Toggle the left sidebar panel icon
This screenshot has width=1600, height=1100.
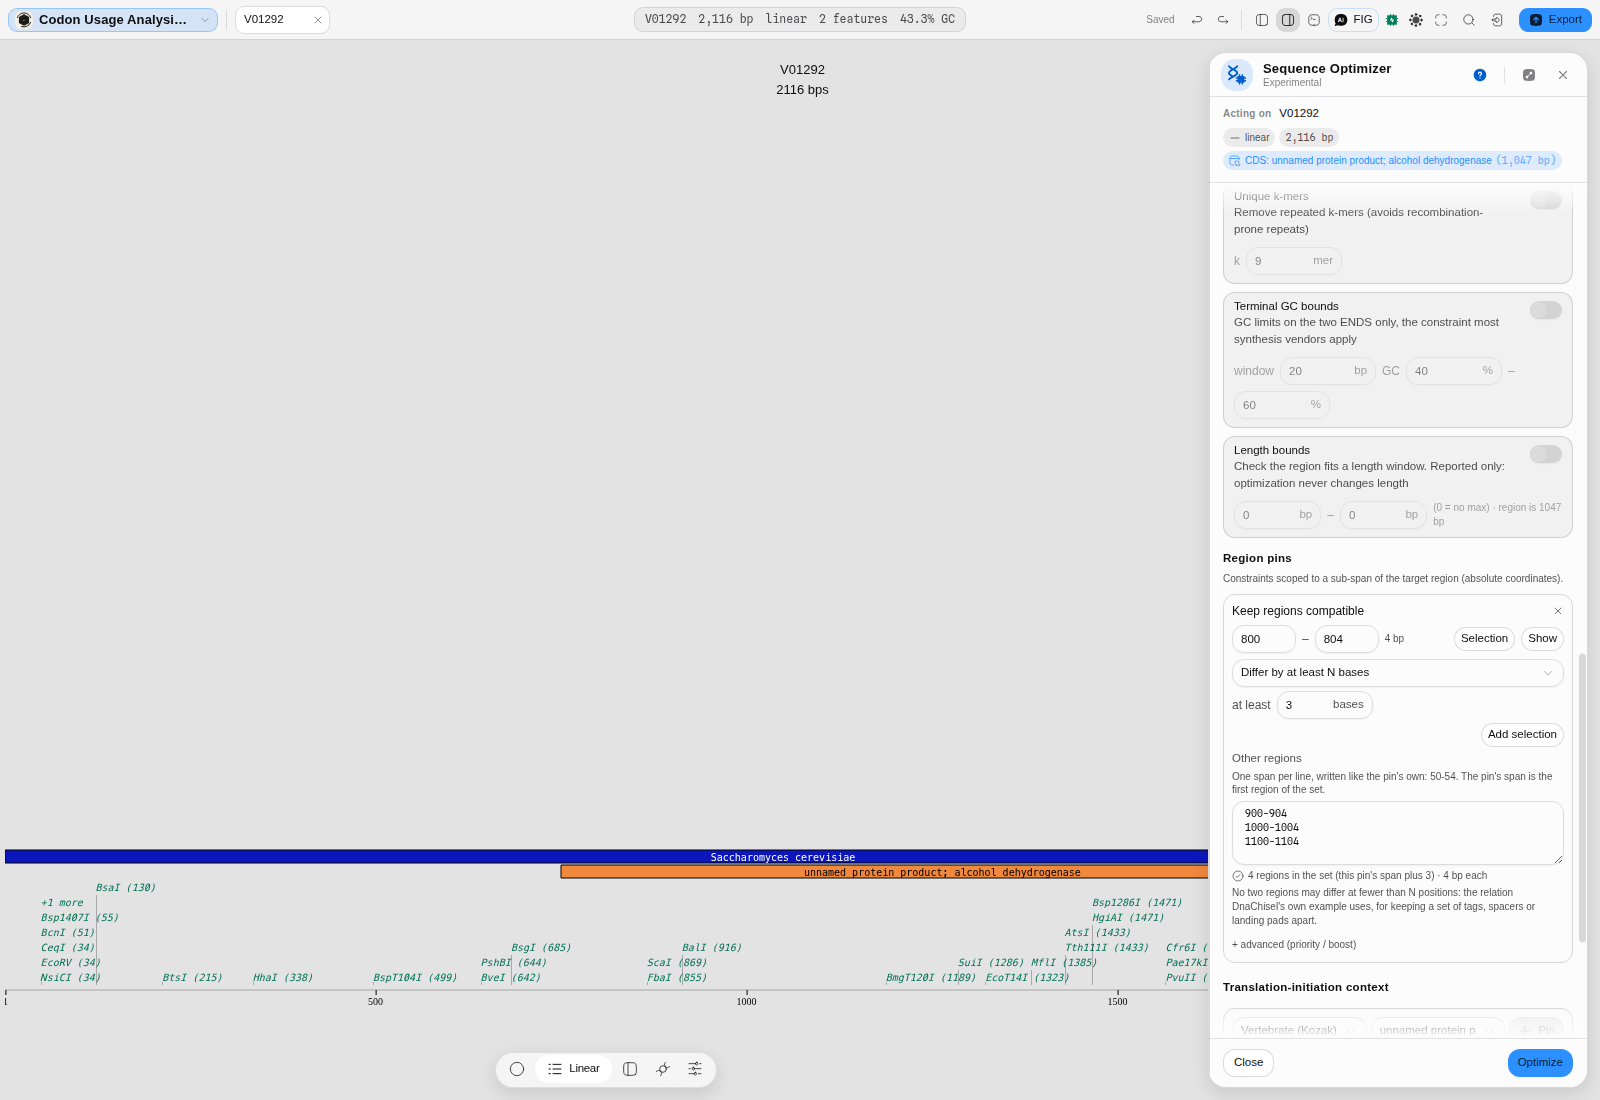1262,20
